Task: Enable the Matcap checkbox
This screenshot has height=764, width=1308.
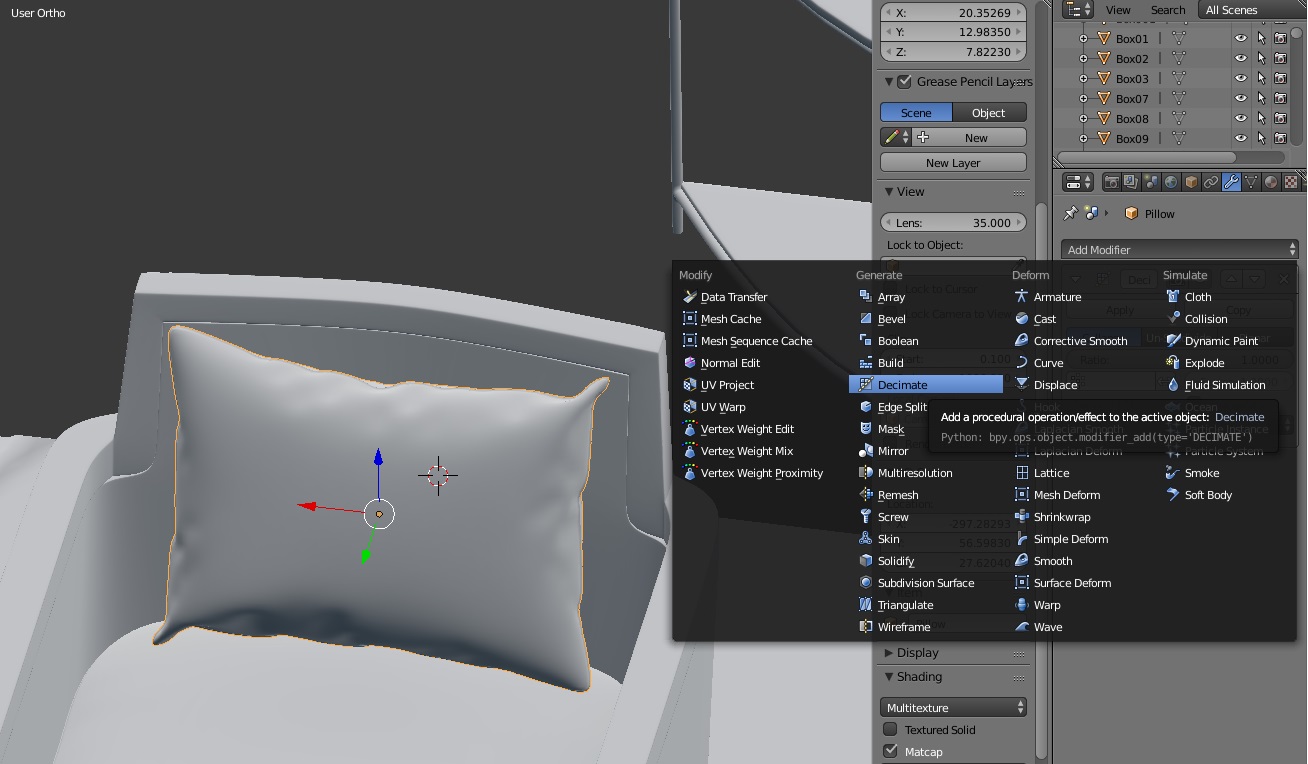Action: [891, 751]
